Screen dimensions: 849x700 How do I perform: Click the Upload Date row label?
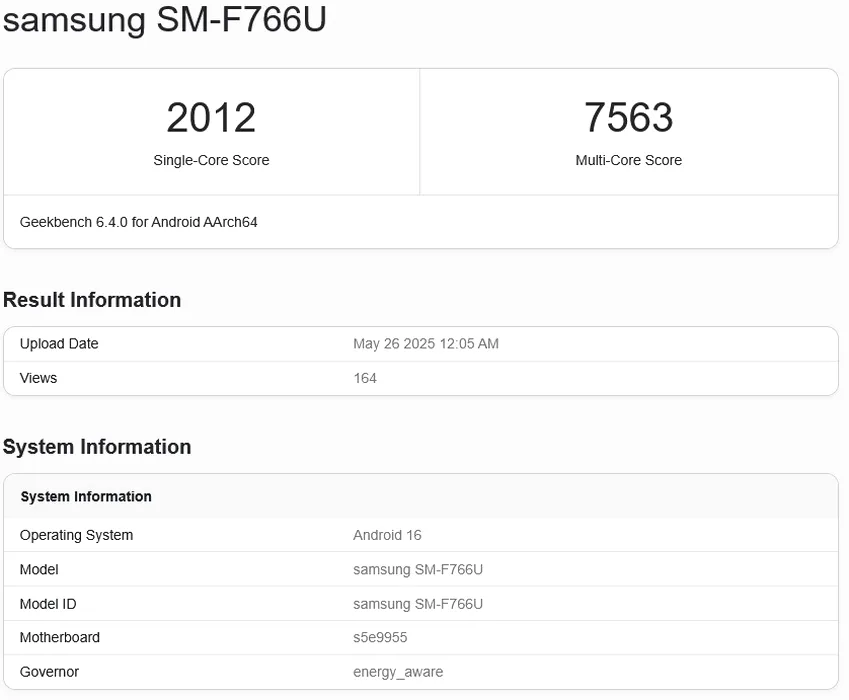pos(59,344)
